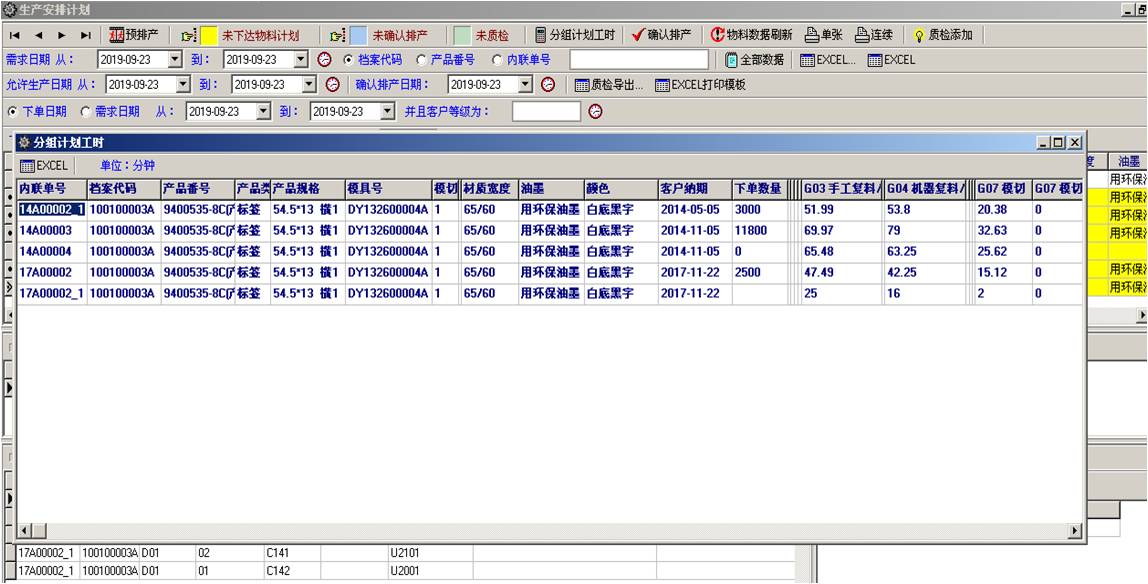This screenshot has width=1148, height=584.
Task: Open the EXCEL打印模板 button
Action: (700, 85)
